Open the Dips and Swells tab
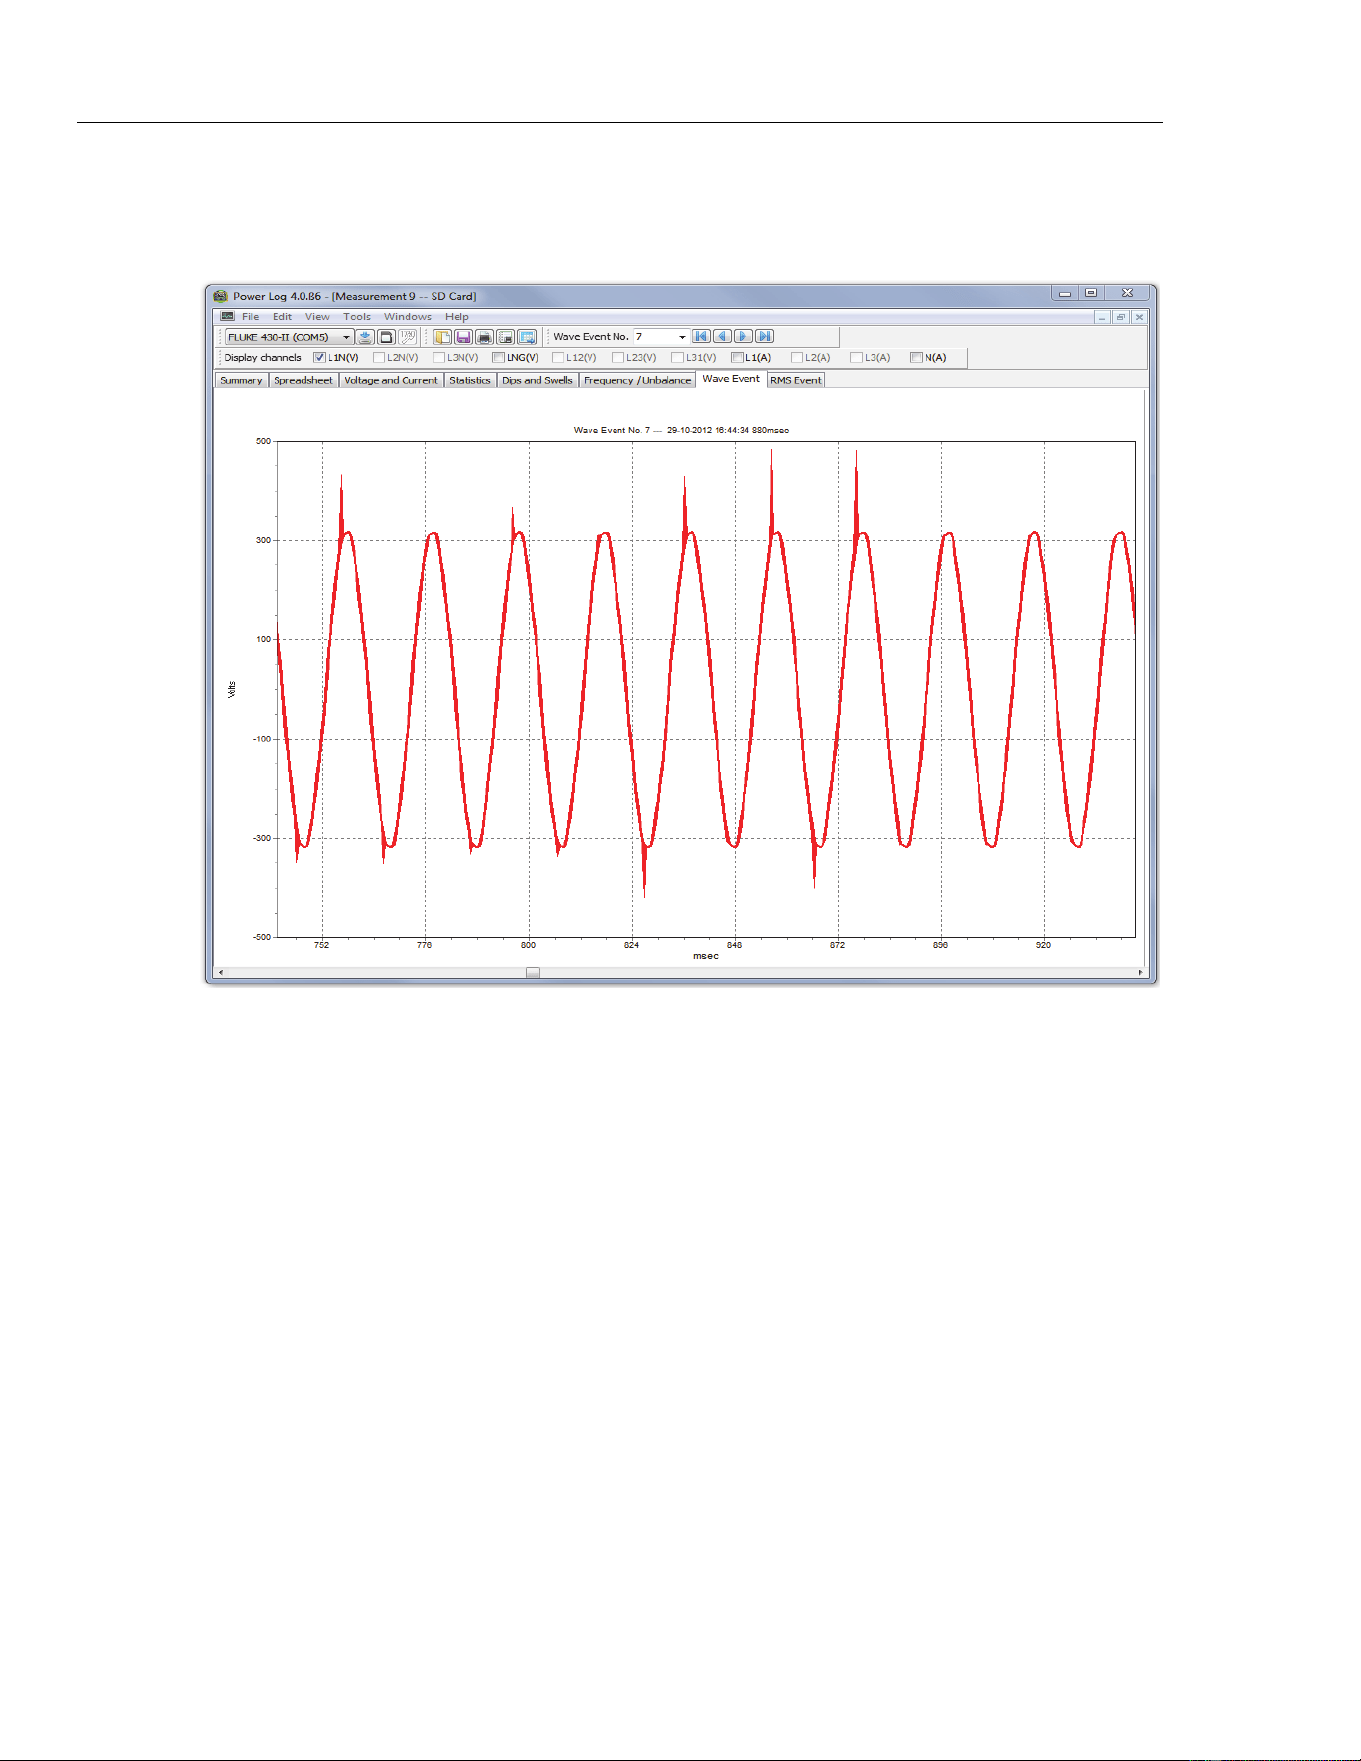The height and width of the screenshot is (1761, 1361). point(537,380)
